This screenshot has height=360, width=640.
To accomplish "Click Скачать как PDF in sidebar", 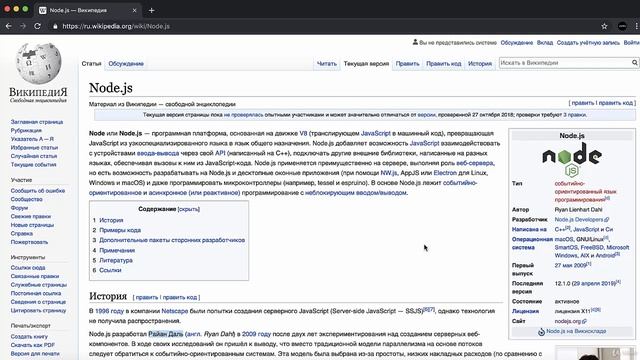I will point(33,345).
